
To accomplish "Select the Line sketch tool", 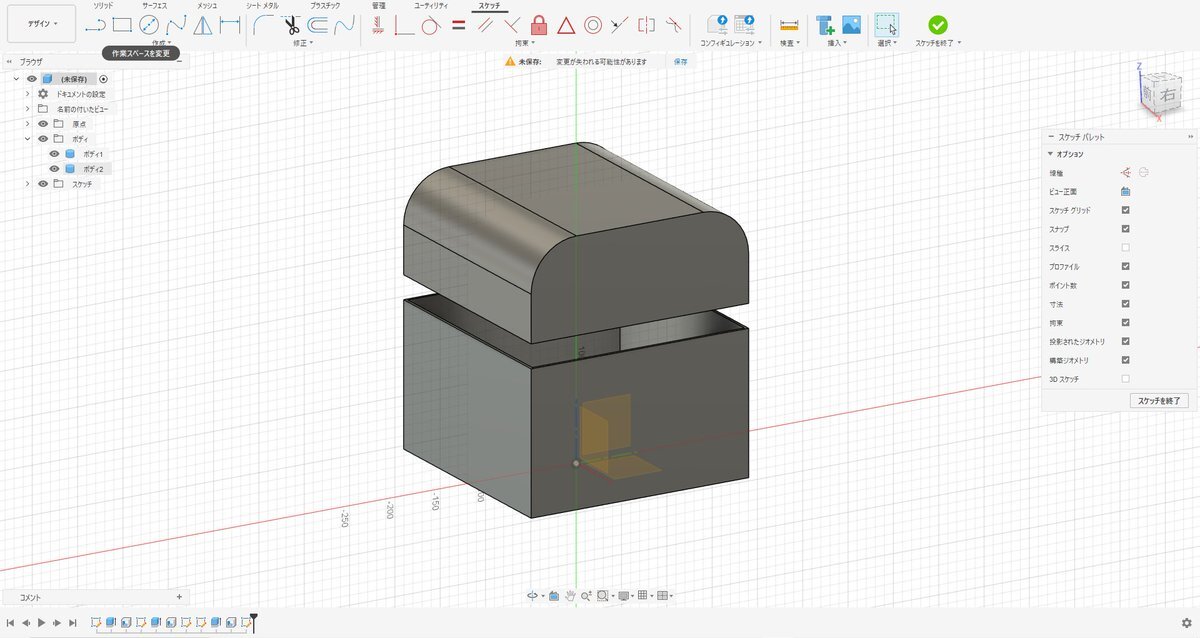I will click(95, 25).
